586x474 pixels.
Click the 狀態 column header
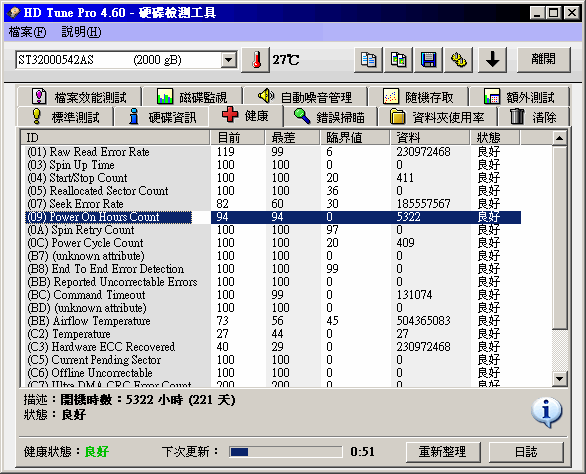pyautogui.click(x=495, y=138)
